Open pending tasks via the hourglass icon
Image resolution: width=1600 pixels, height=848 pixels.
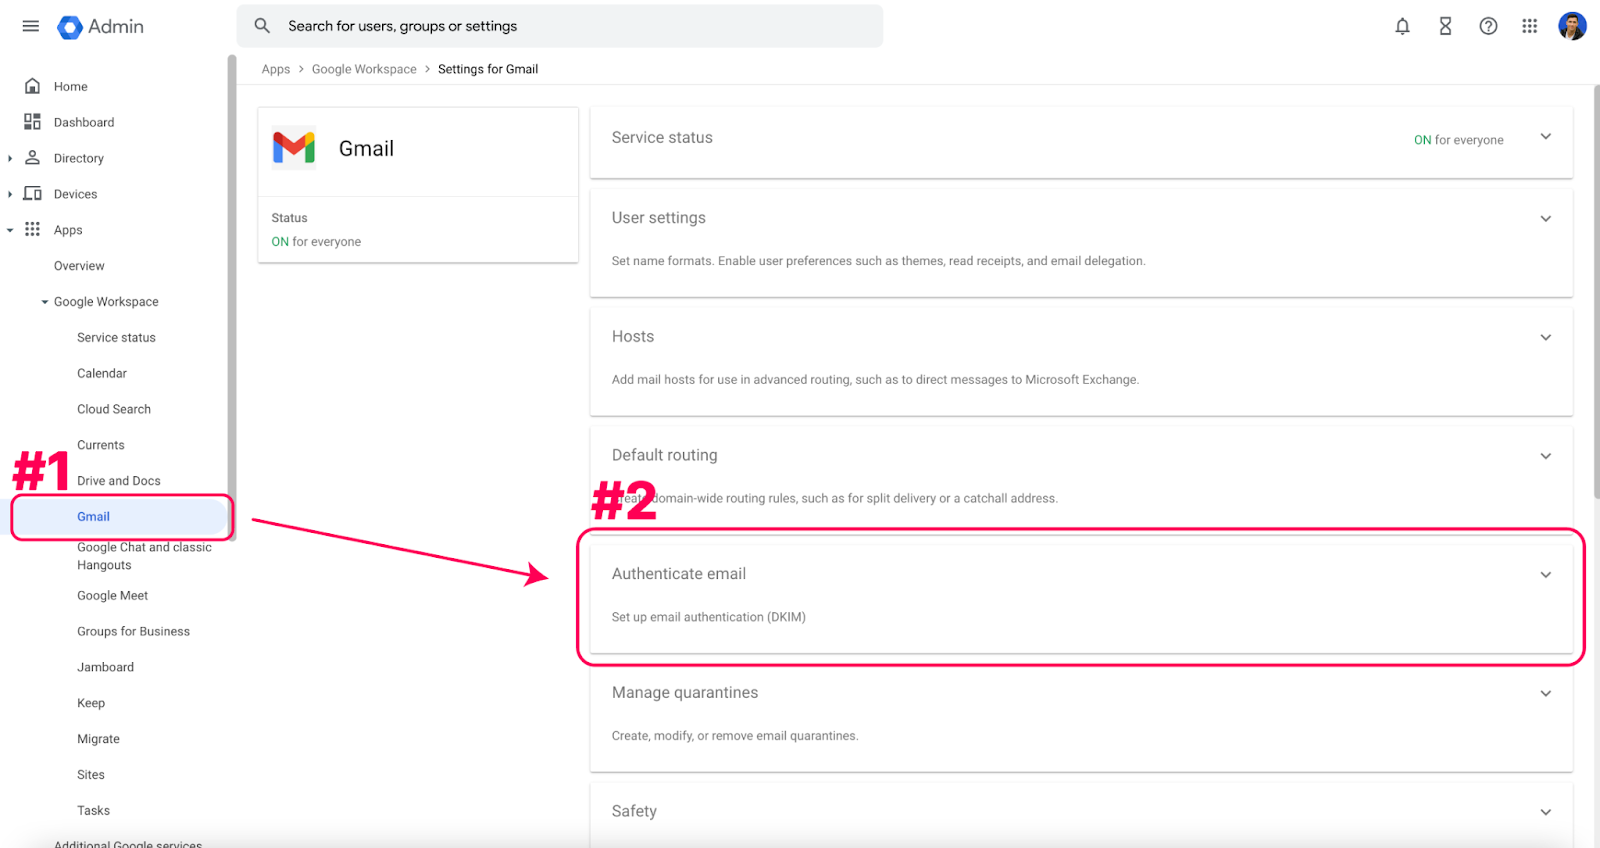coord(1445,26)
